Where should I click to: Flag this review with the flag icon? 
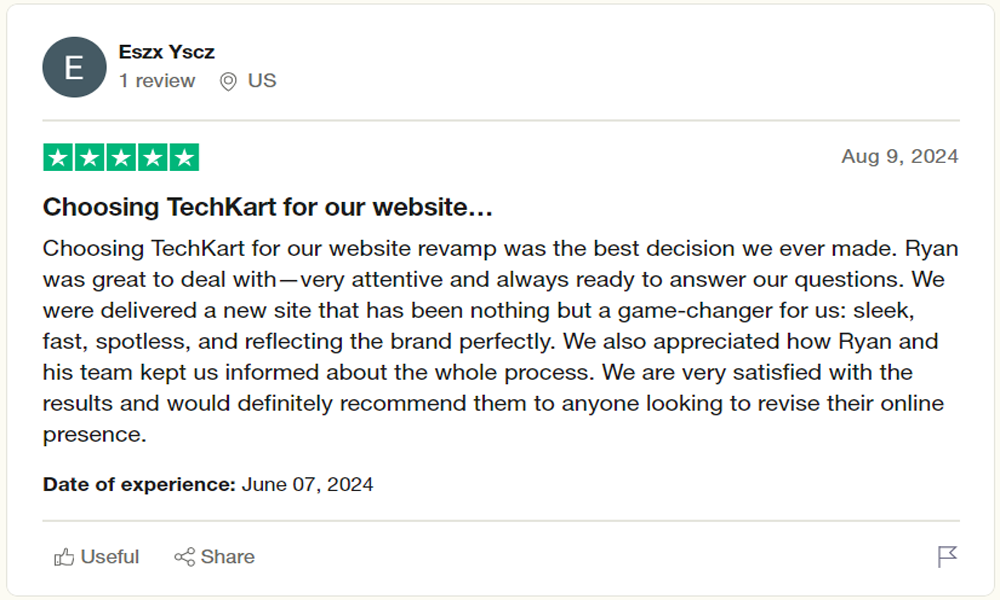tap(947, 557)
